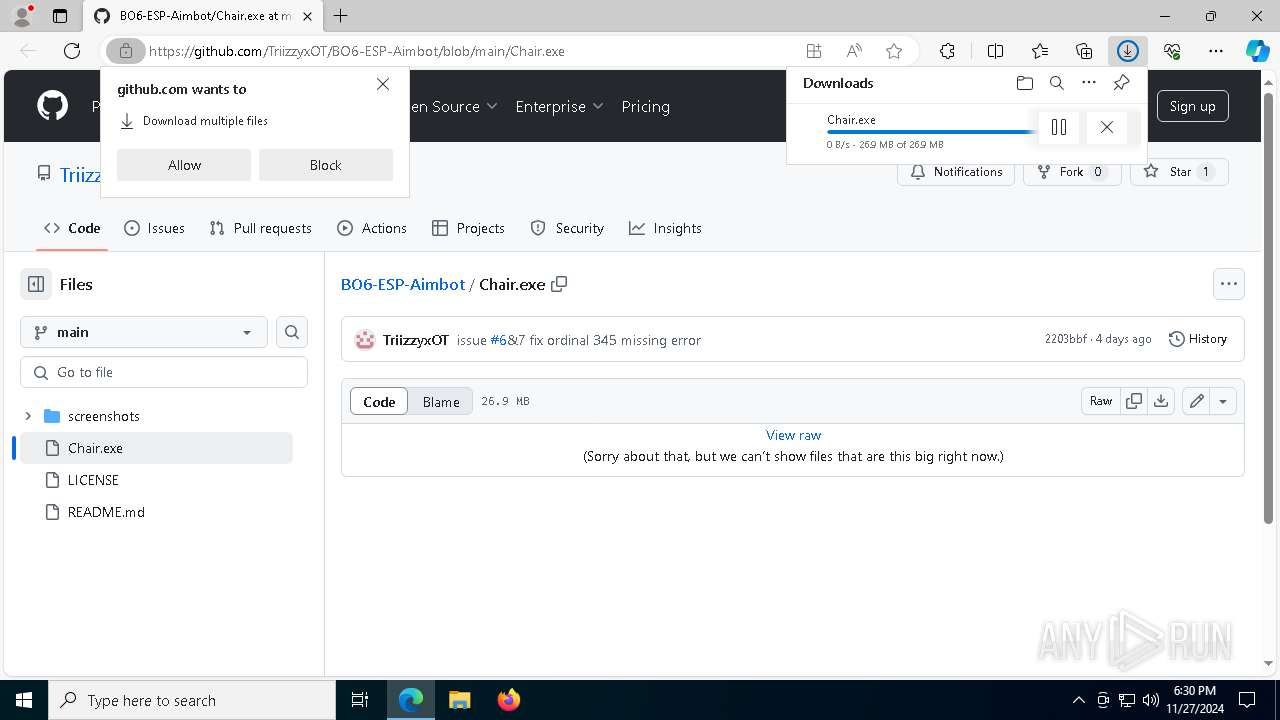Click Raw button
This screenshot has width=1280, height=720.
[1101, 401]
